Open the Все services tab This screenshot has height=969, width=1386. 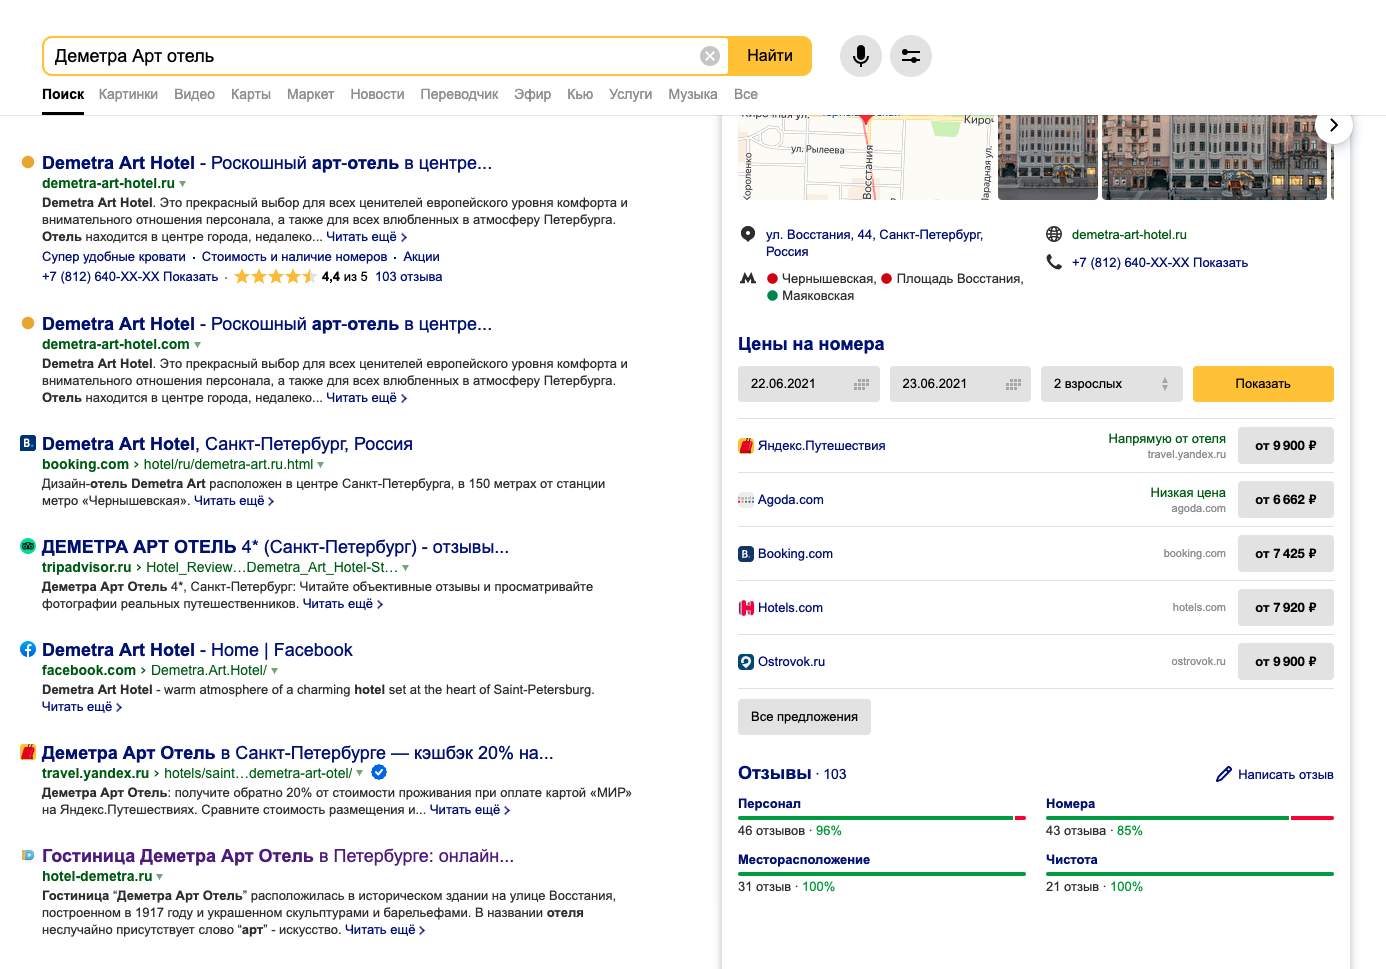pyautogui.click(x=745, y=94)
